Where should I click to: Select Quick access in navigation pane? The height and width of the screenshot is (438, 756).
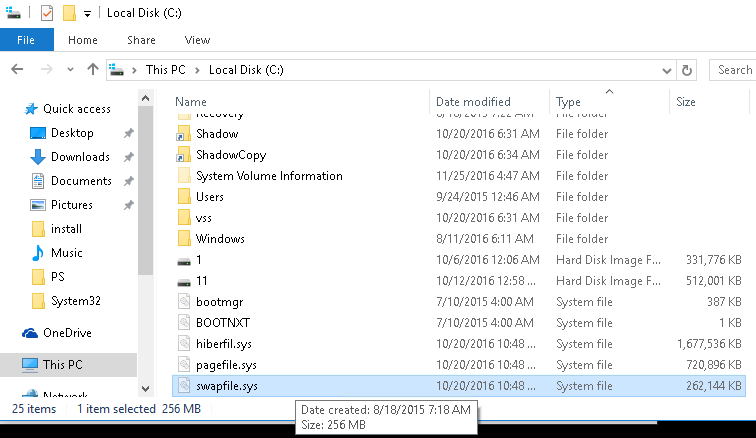coord(77,109)
